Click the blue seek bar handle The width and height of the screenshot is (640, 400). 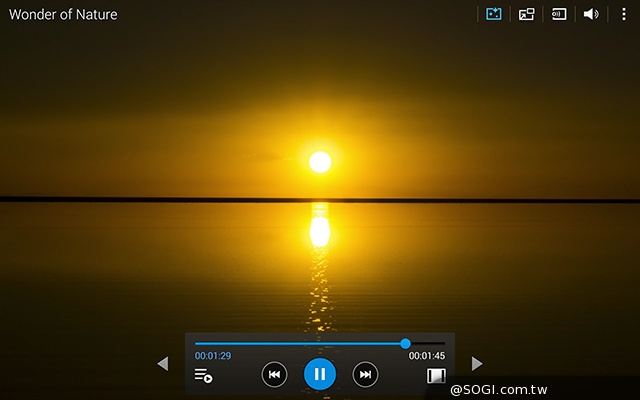coord(405,343)
